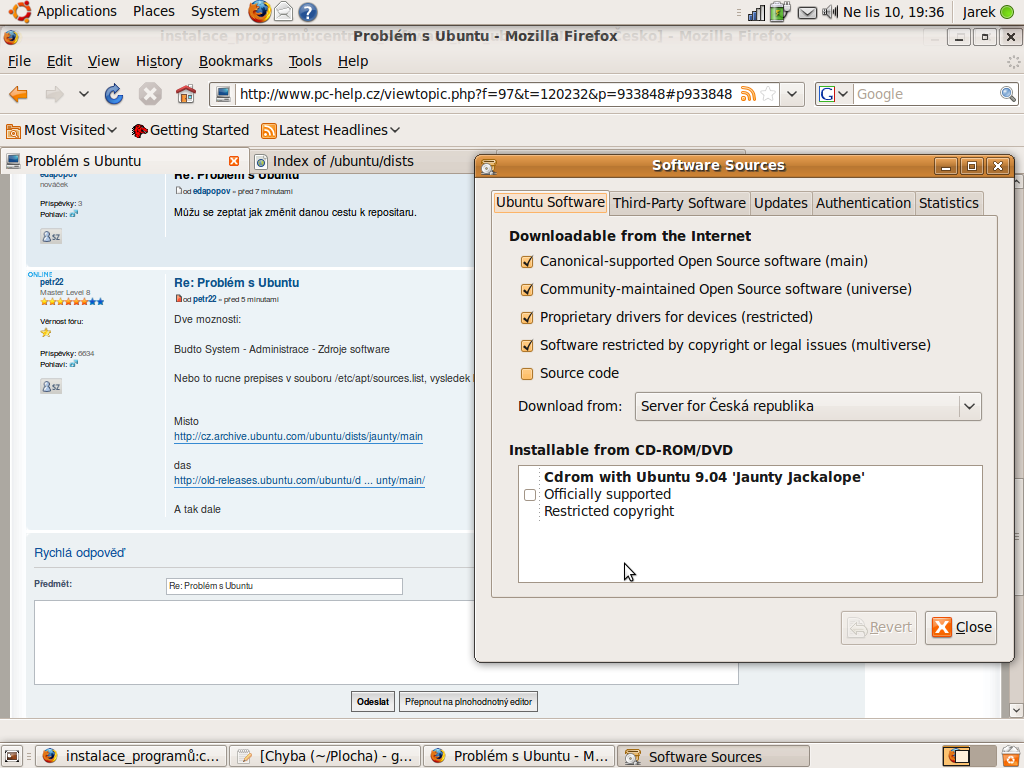
Task: Open the Firefox home page icon
Action: [x=186, y=95]
